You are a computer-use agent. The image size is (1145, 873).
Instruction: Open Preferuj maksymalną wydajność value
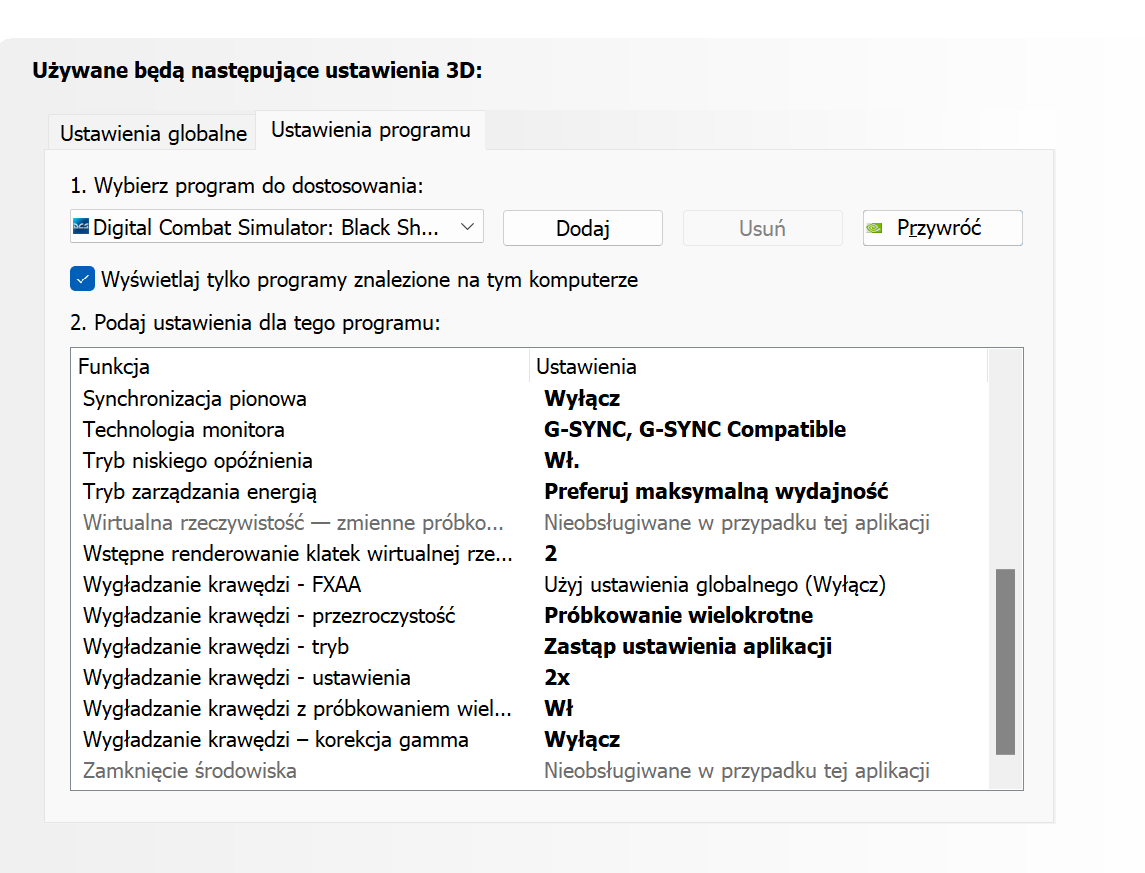(x=716, y=491)
